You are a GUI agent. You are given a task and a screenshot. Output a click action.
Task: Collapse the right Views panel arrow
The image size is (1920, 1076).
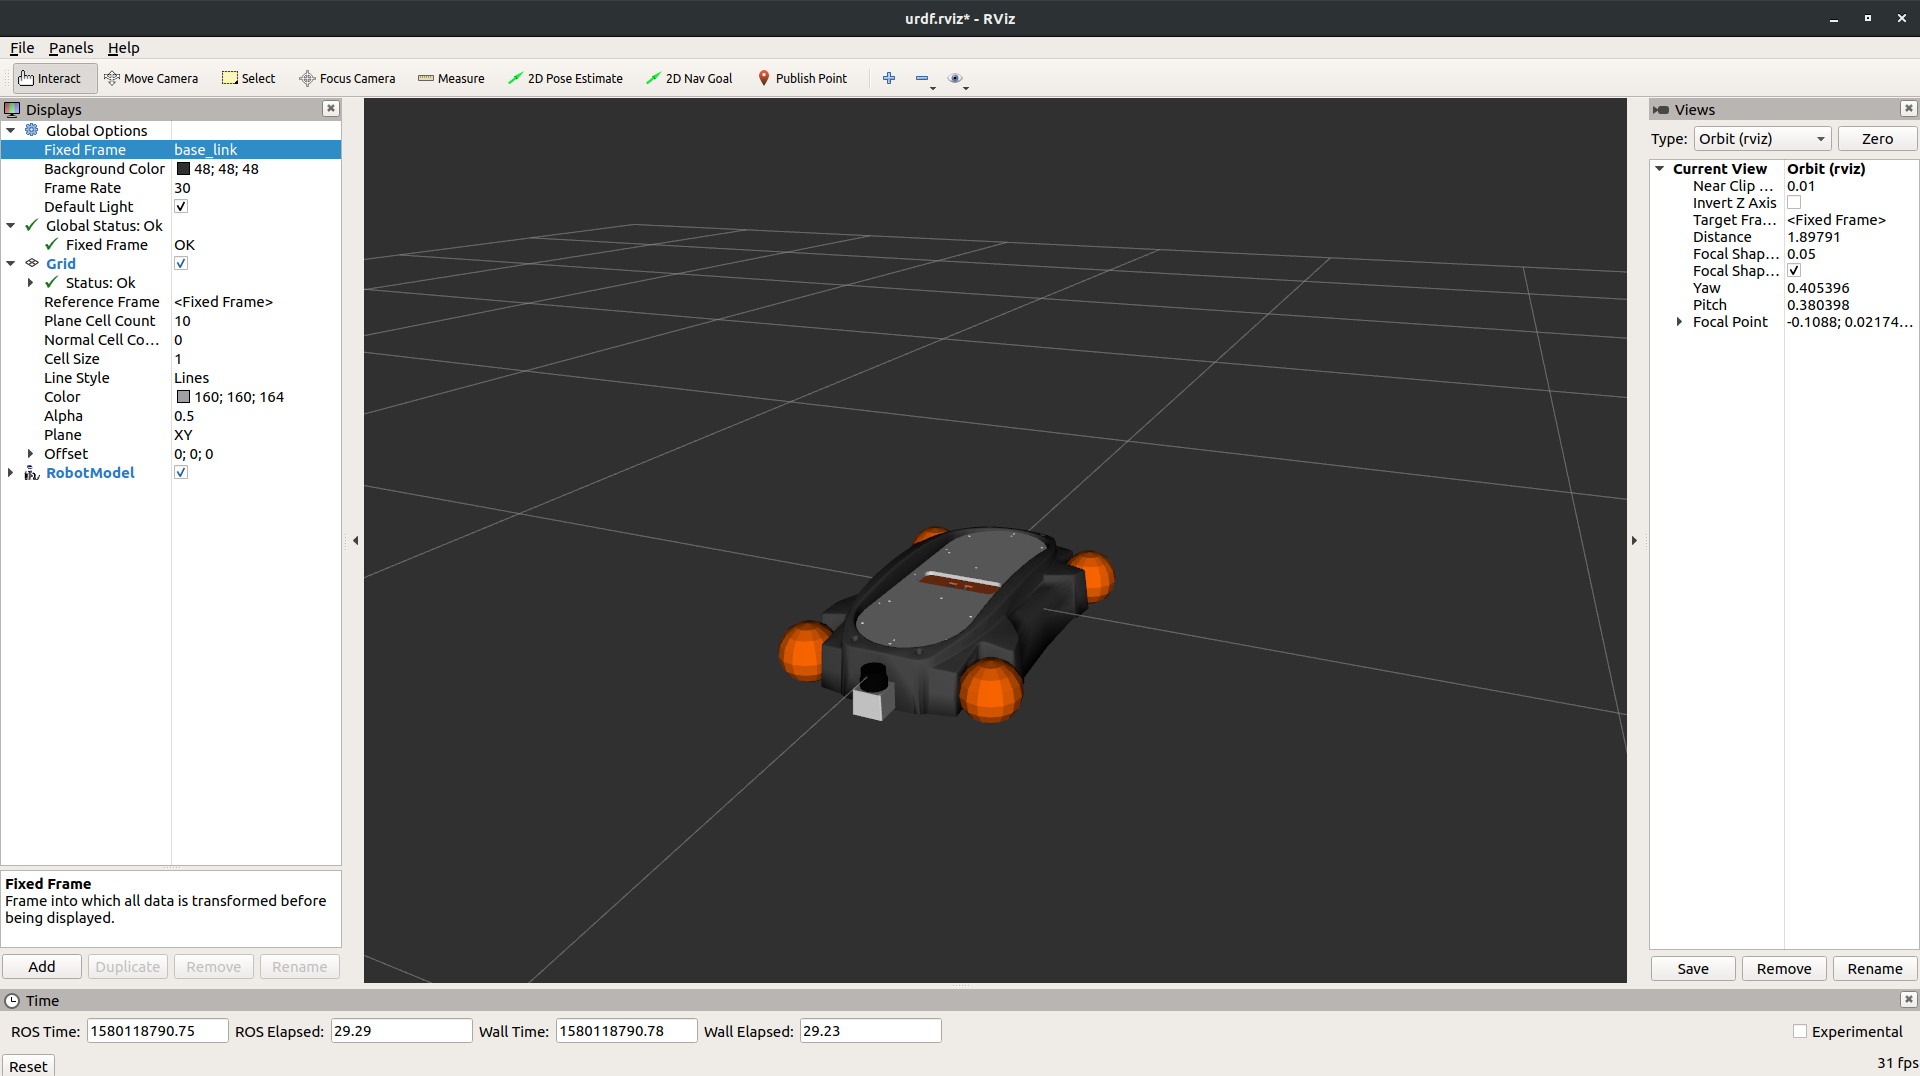[1635, 540]
